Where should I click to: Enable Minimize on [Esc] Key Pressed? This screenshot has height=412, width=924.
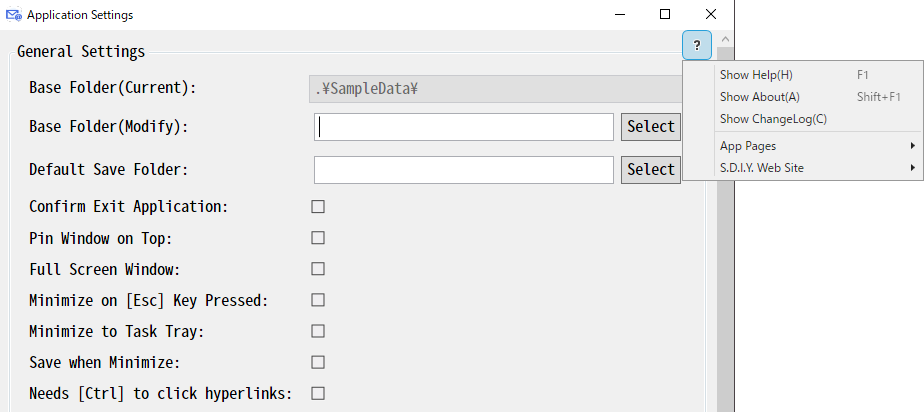pyautogui.click(x=318, y=301)
